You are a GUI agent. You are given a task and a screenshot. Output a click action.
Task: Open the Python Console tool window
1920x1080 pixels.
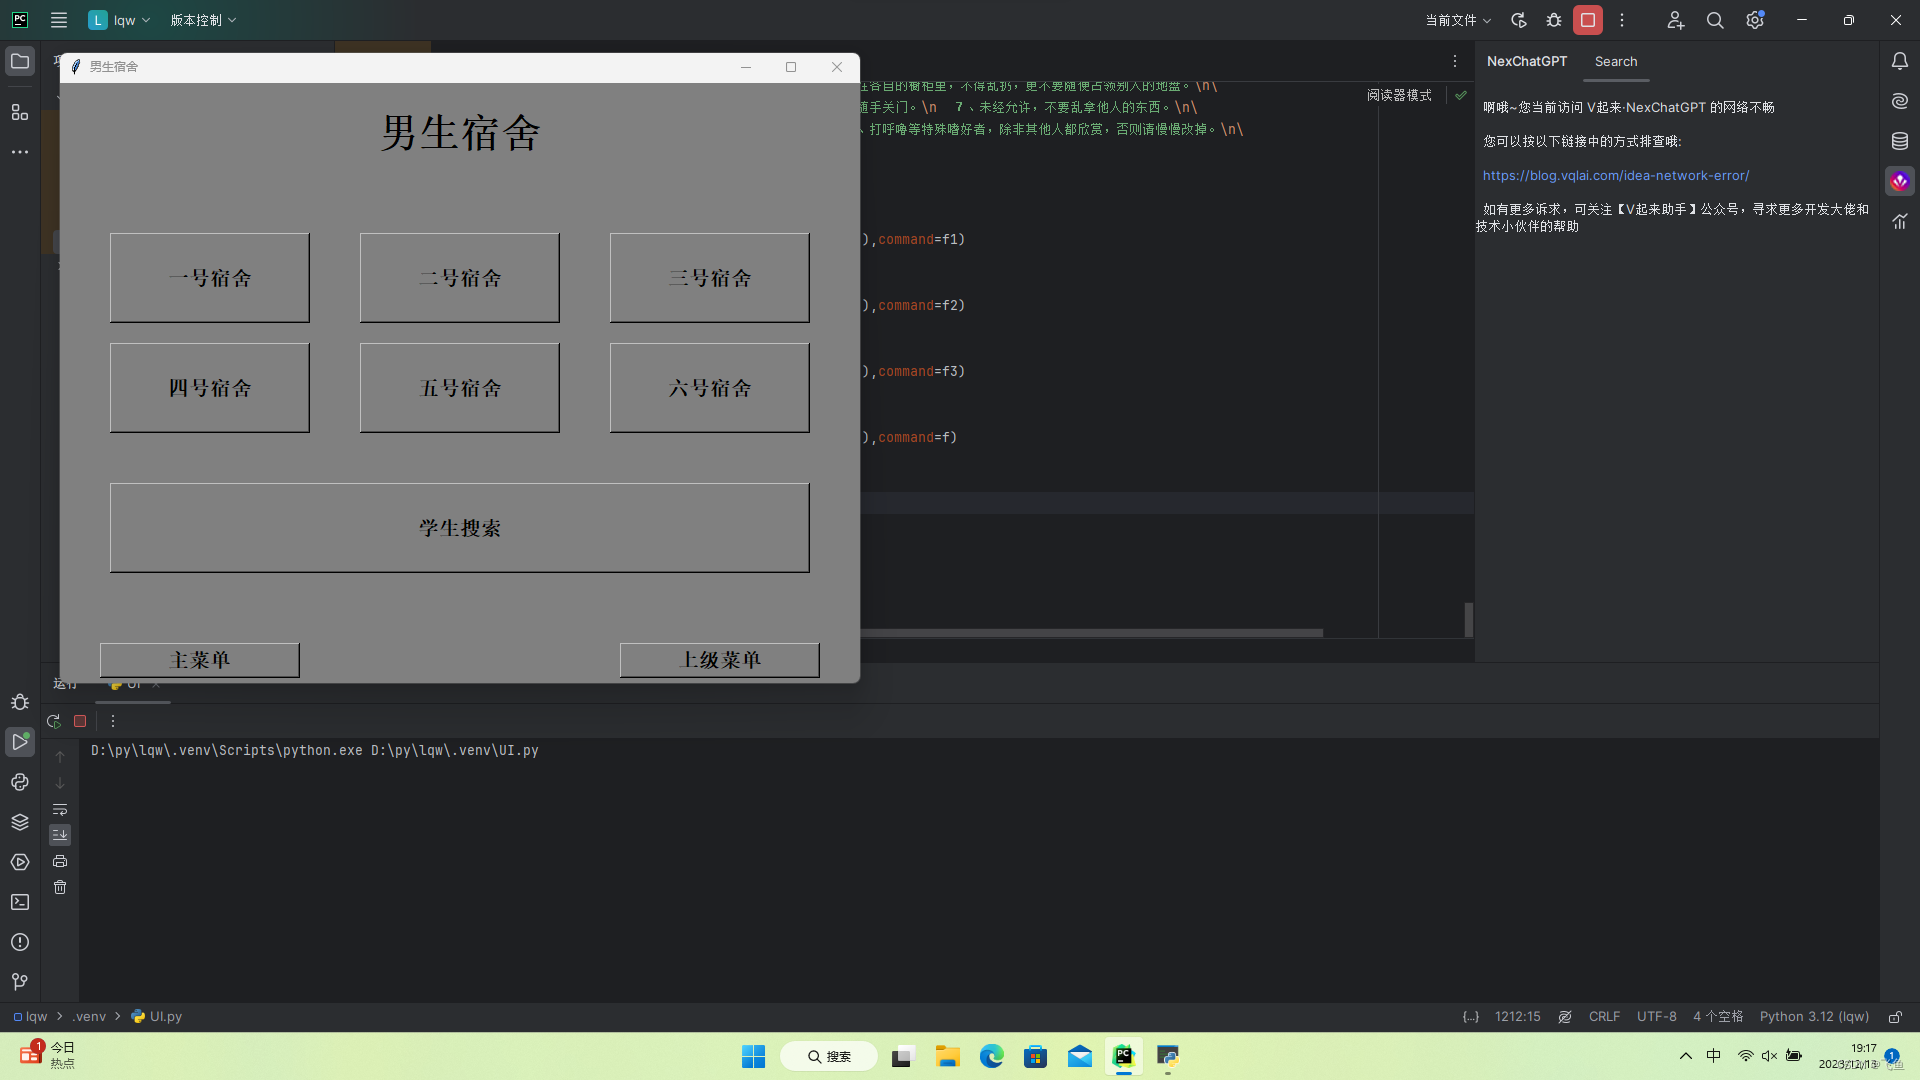(20, 782)
